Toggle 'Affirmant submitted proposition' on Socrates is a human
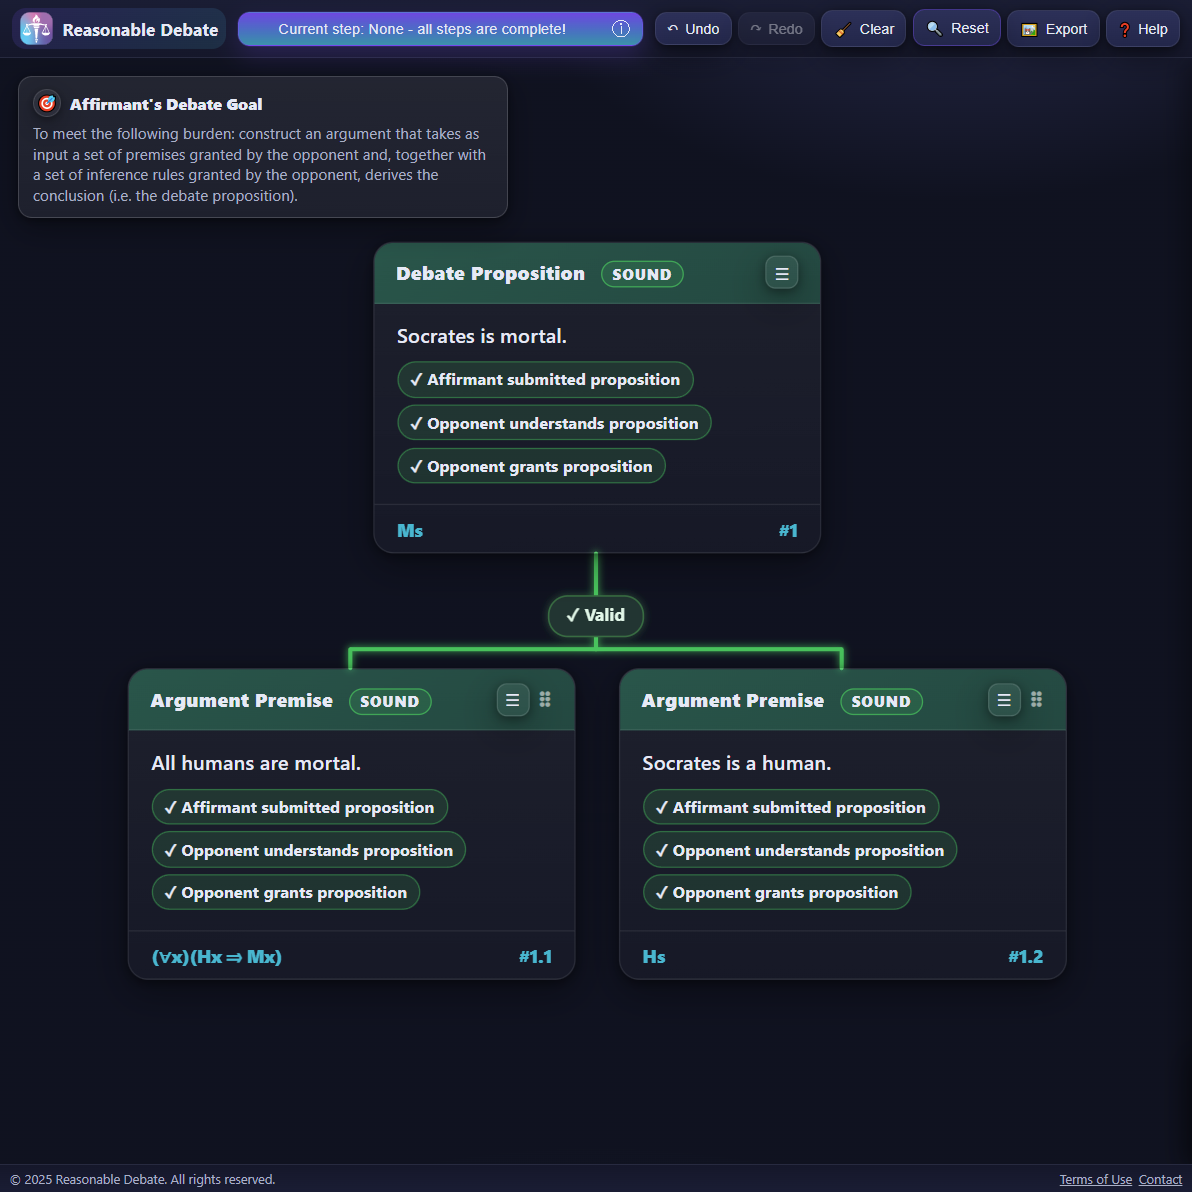Viewport: 1192px width, 1192px height. (x=790, y=808)
